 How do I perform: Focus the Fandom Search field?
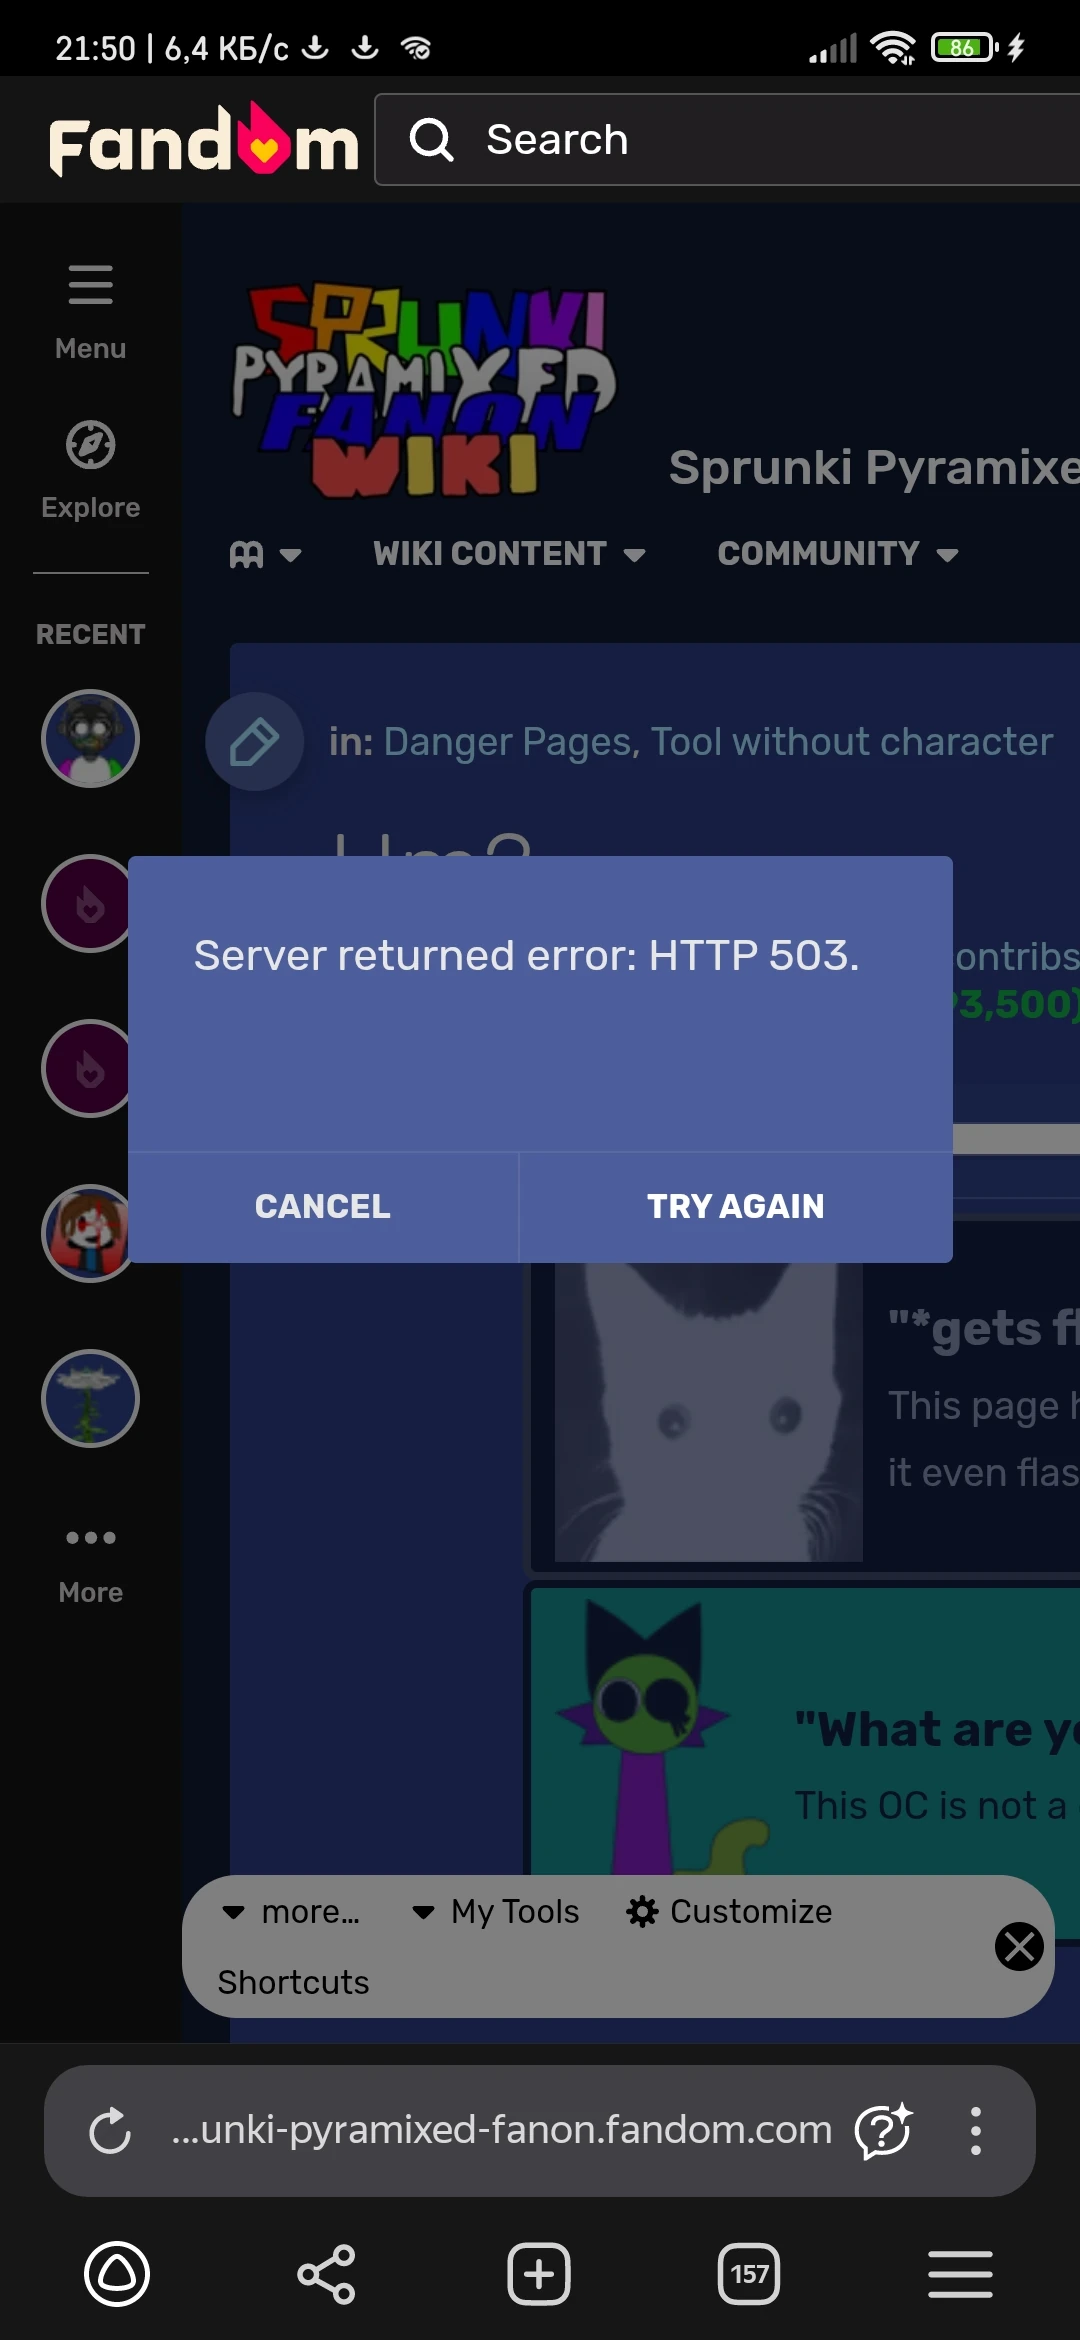click(727, 140)
